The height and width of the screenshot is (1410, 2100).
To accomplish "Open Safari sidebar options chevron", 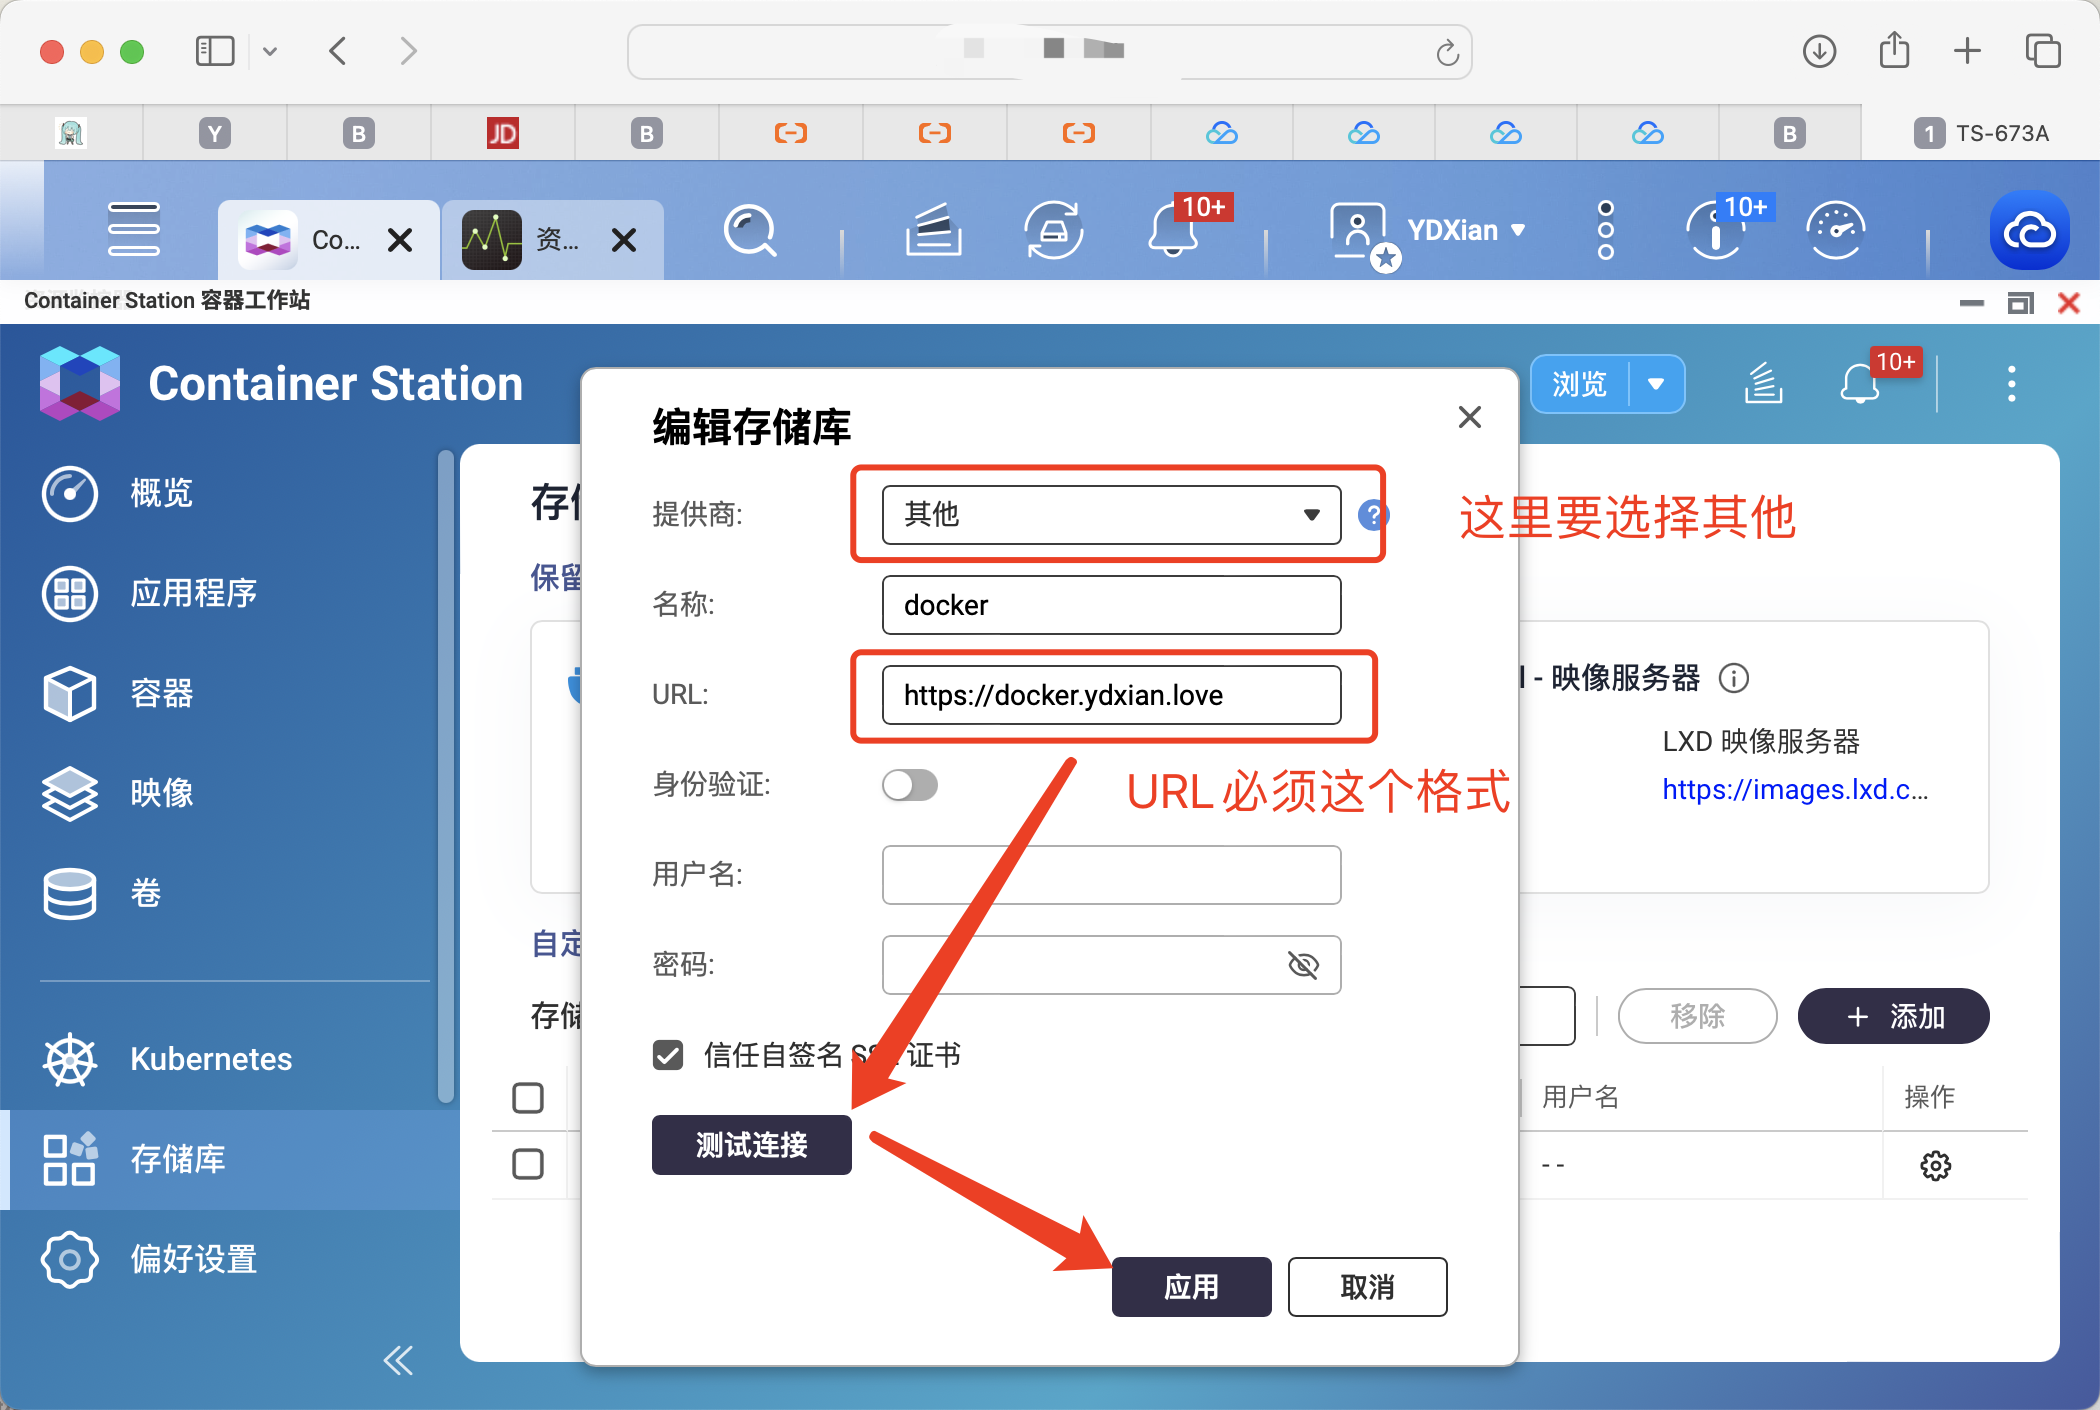I will 270,51.
